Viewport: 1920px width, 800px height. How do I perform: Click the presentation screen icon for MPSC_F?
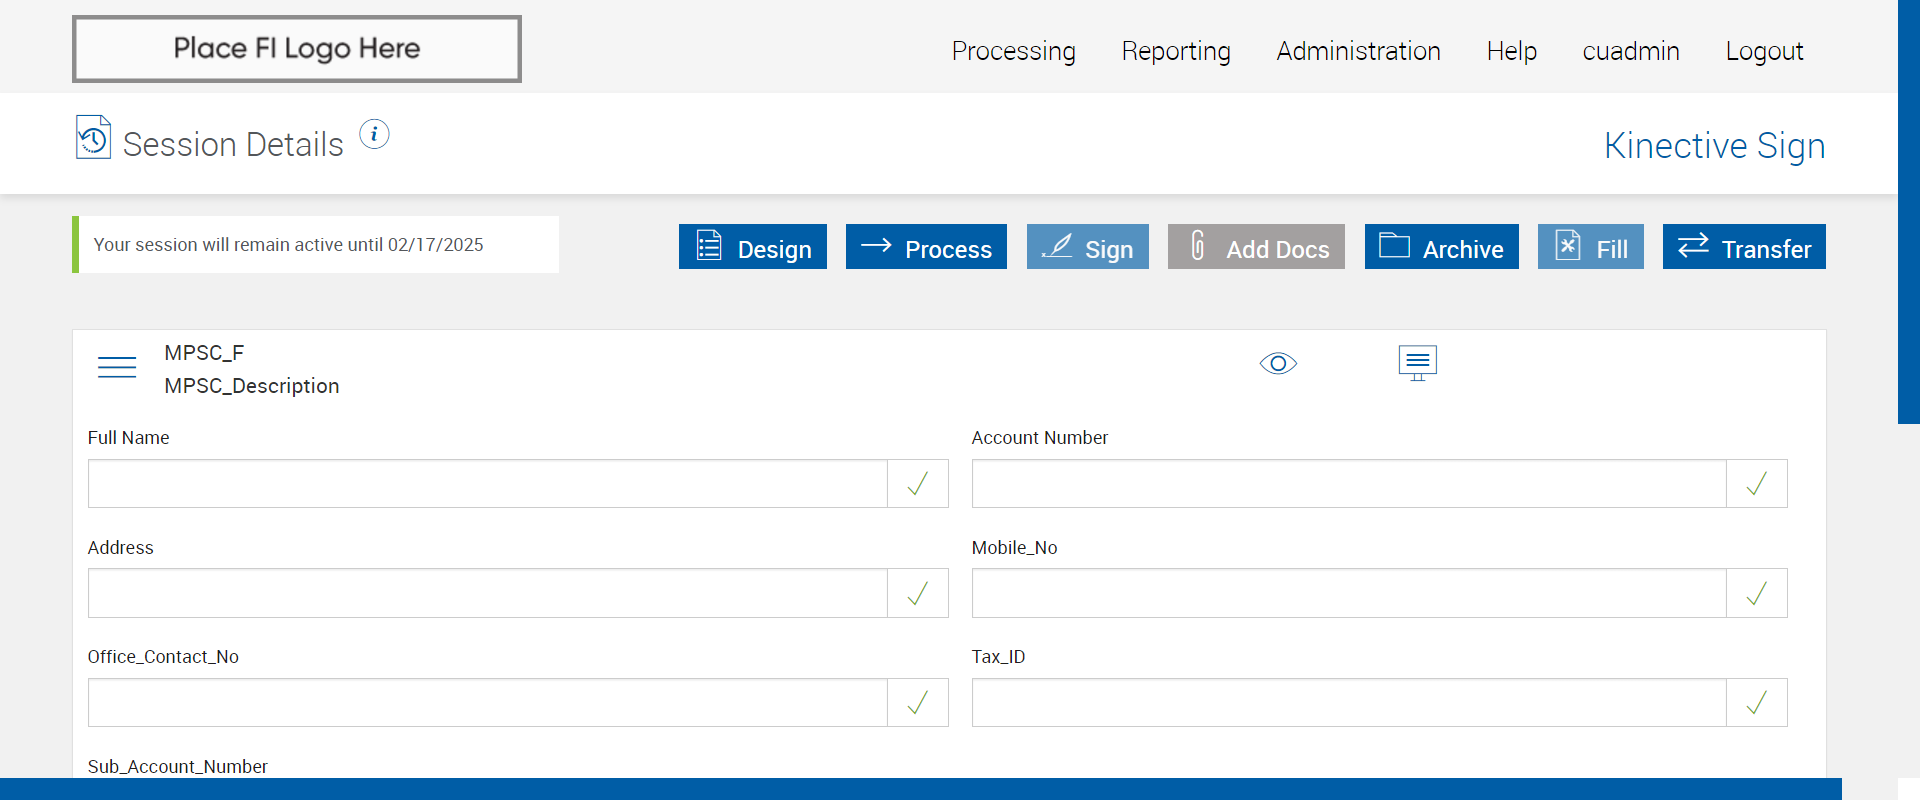(x=1418, y=363)
